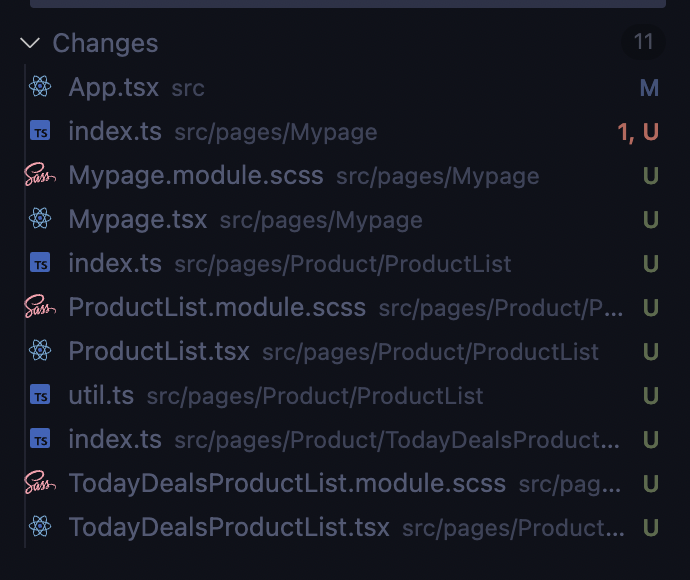Click Sass icon next to Mypage.module.scss
690x580 pixels.
point(40,175)
